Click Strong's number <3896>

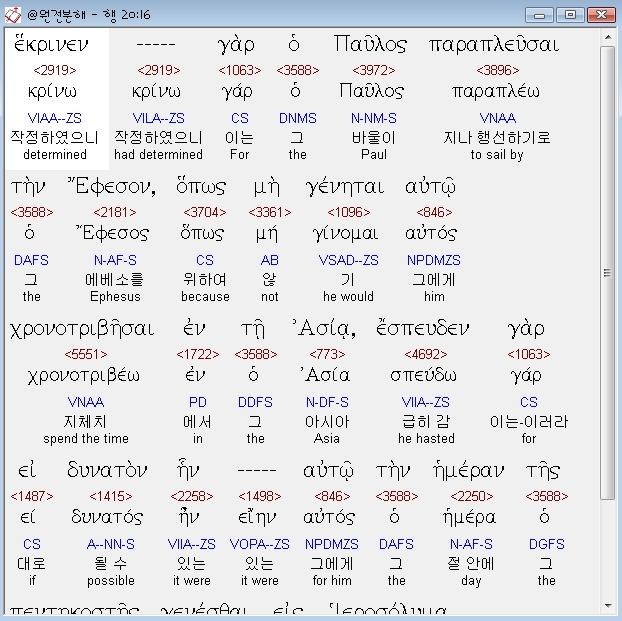(x=498, y=70)
